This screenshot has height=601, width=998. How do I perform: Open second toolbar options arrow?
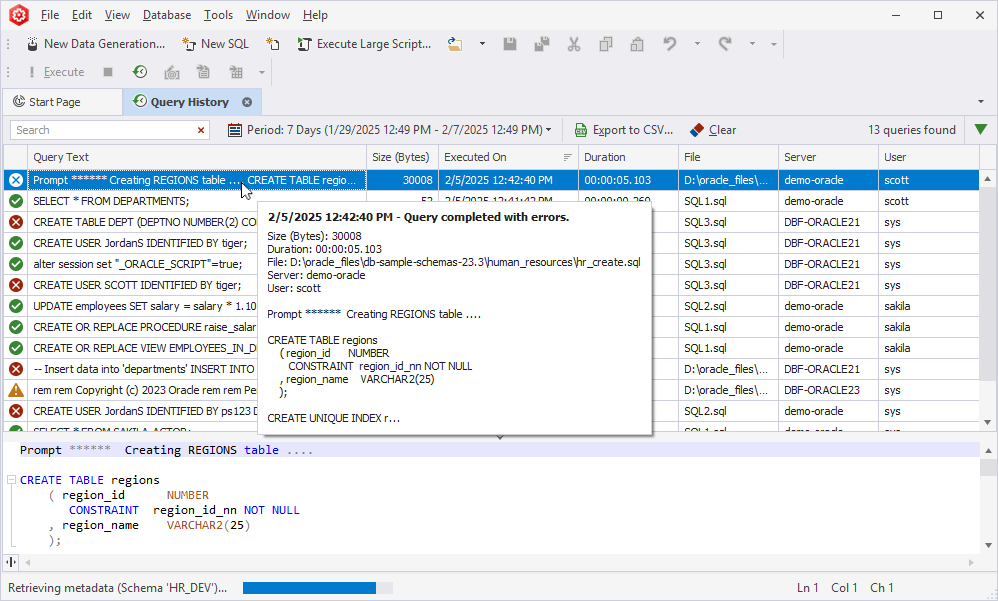[x=262, y=73]
